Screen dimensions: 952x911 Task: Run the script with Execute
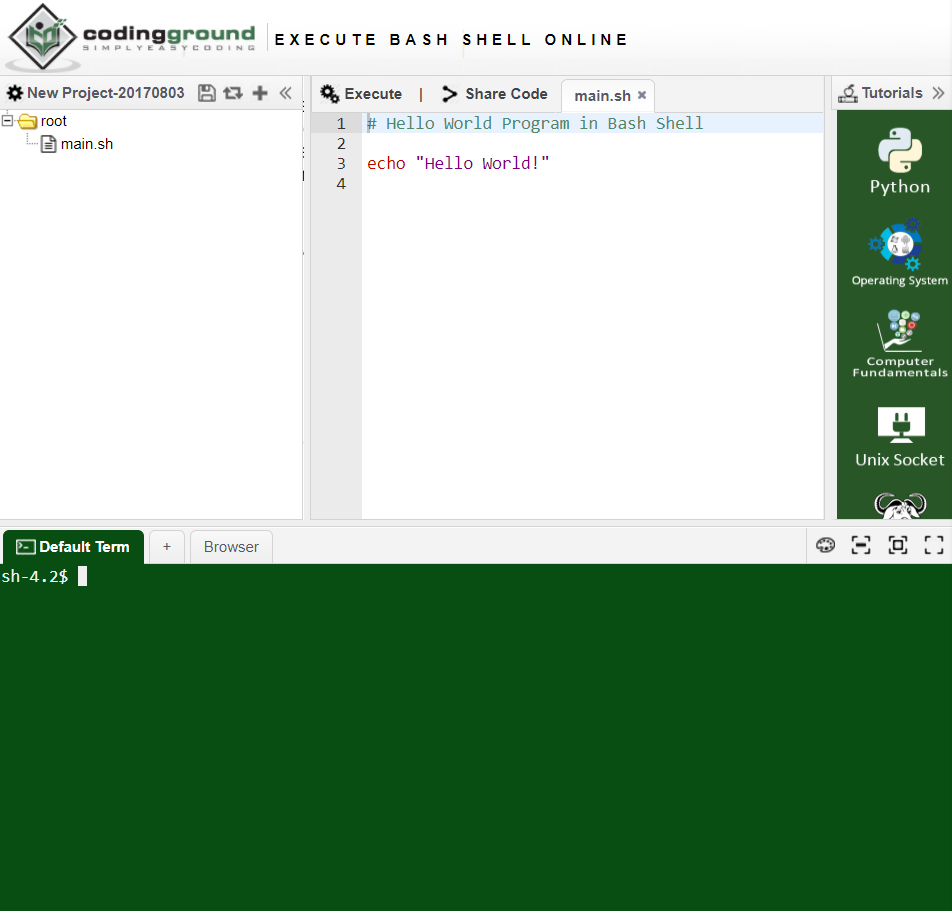(361, 93)
